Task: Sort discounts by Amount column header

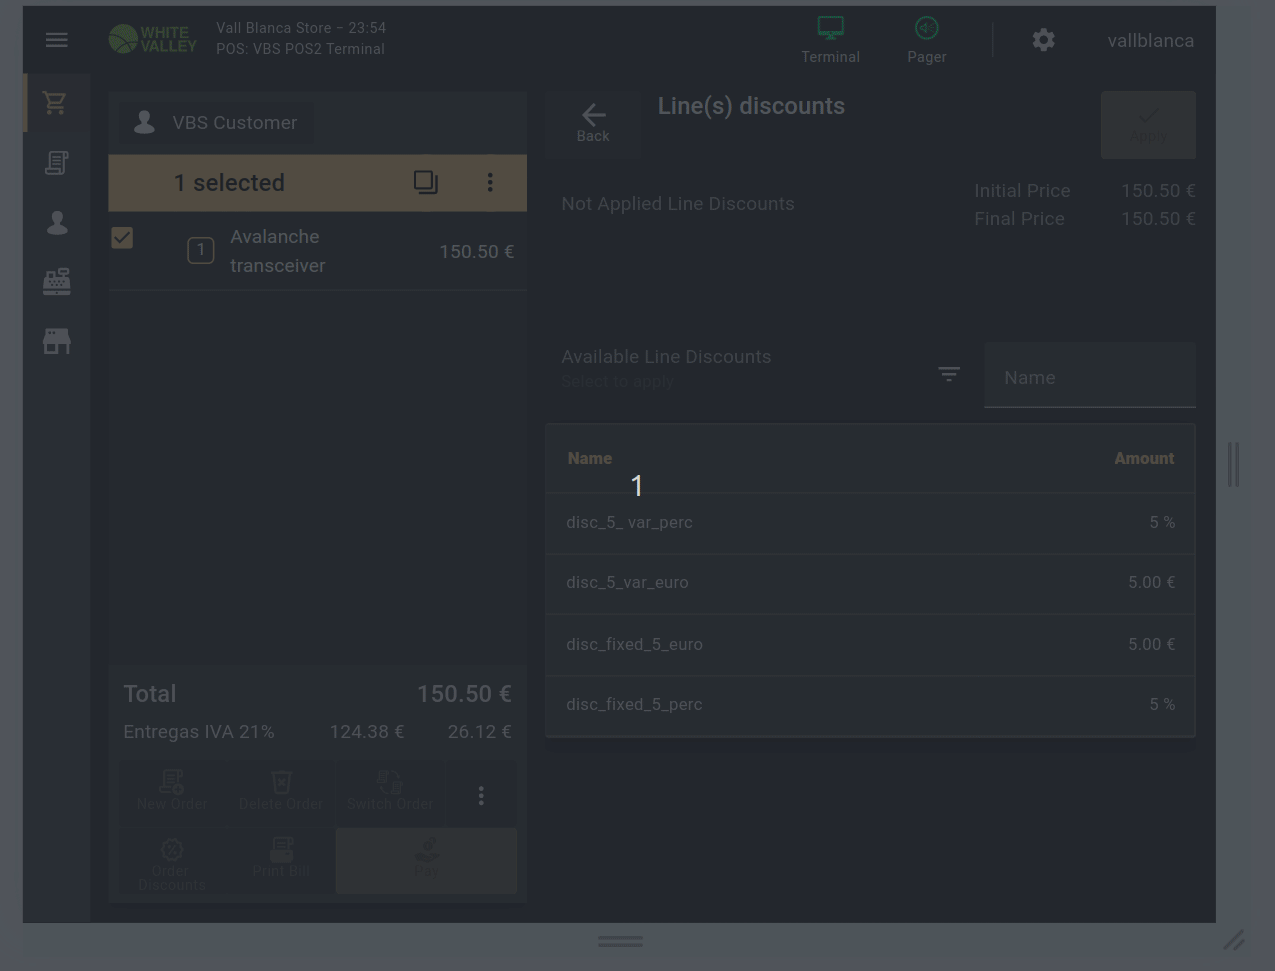Action: [1144, 458]
